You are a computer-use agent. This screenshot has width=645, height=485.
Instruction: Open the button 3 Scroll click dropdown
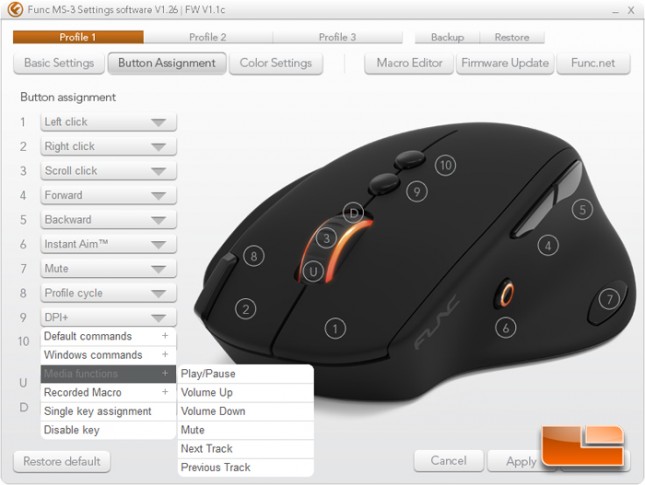pyautogui.click(x=109, y=171)
